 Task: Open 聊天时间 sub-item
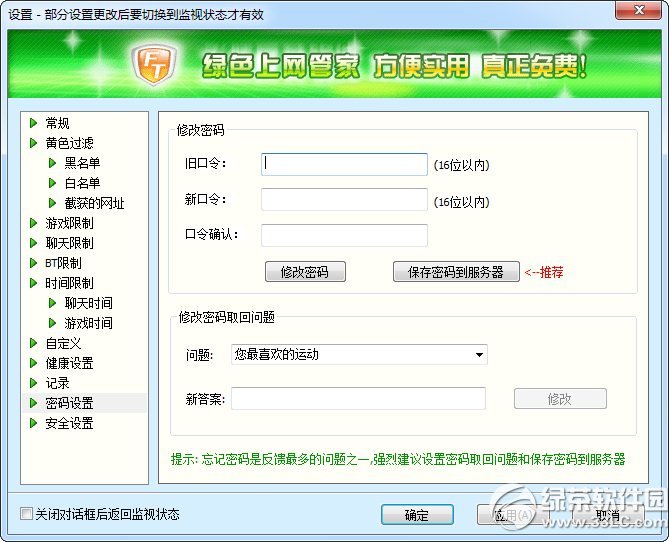(88, 303)
